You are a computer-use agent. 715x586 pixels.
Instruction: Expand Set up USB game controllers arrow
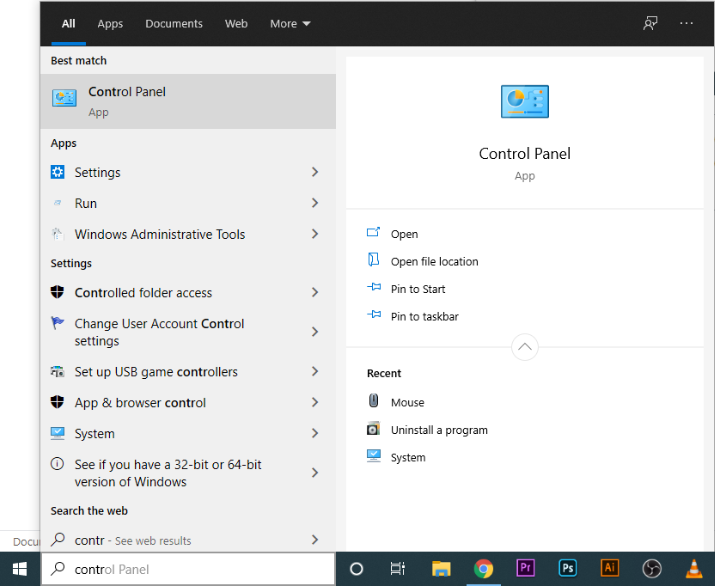tap(315, 371)
